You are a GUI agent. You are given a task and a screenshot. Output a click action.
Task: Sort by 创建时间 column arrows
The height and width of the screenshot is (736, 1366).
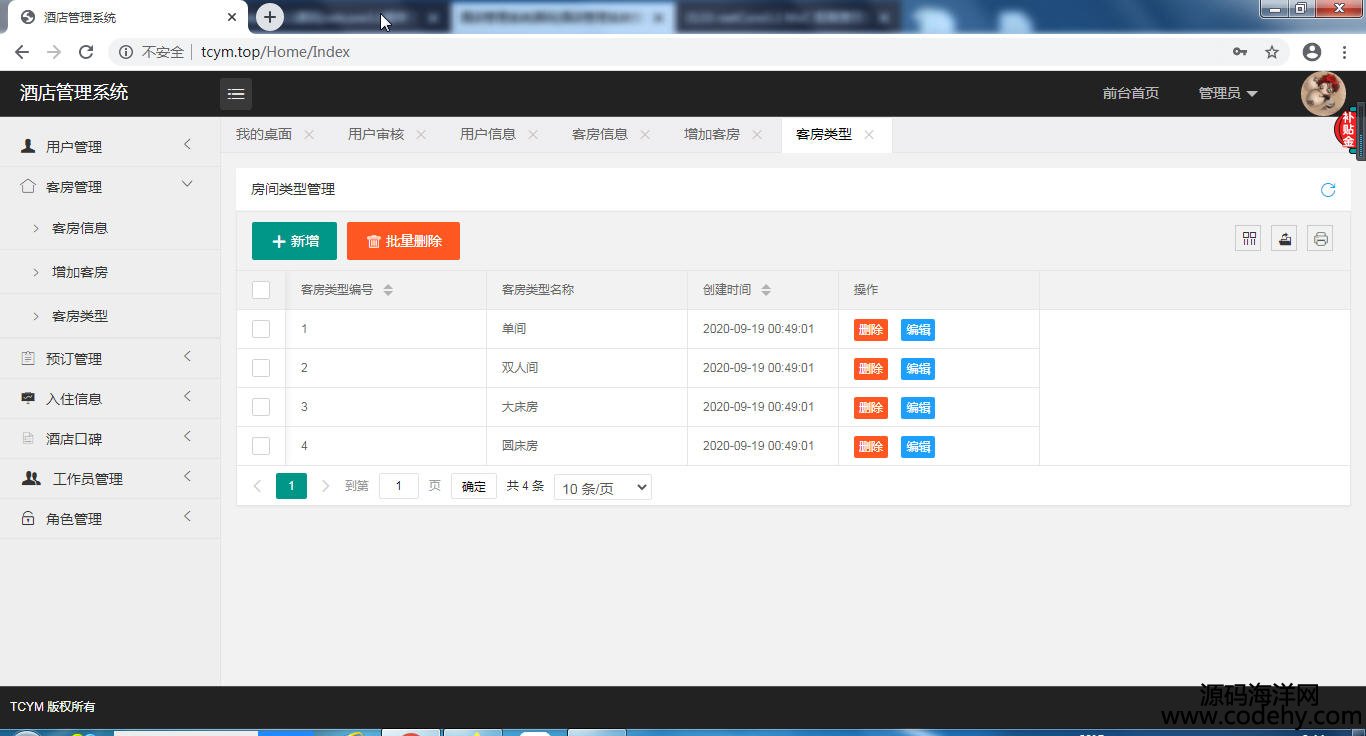(766, 290)
